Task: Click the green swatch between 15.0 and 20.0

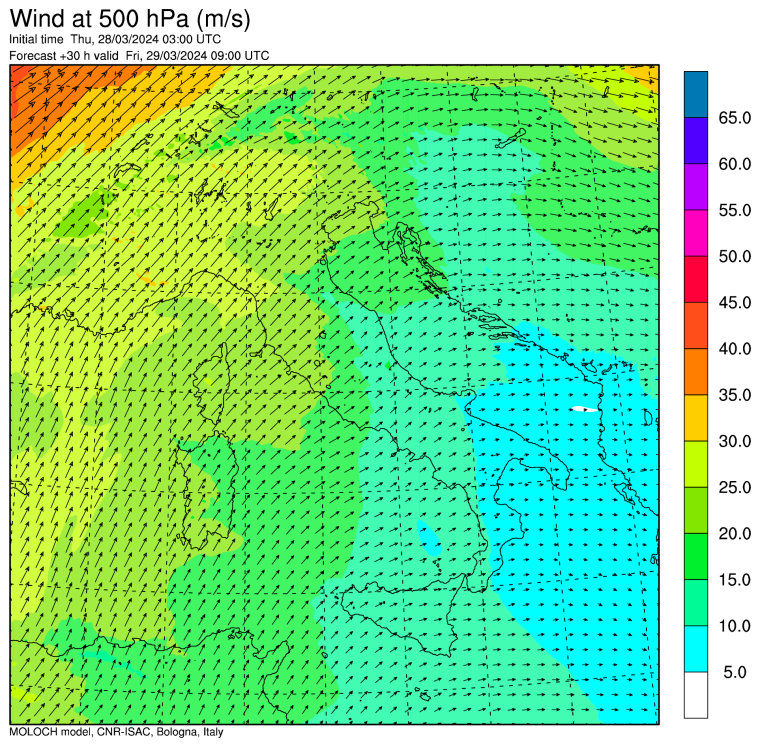Action: click(696, 556)
